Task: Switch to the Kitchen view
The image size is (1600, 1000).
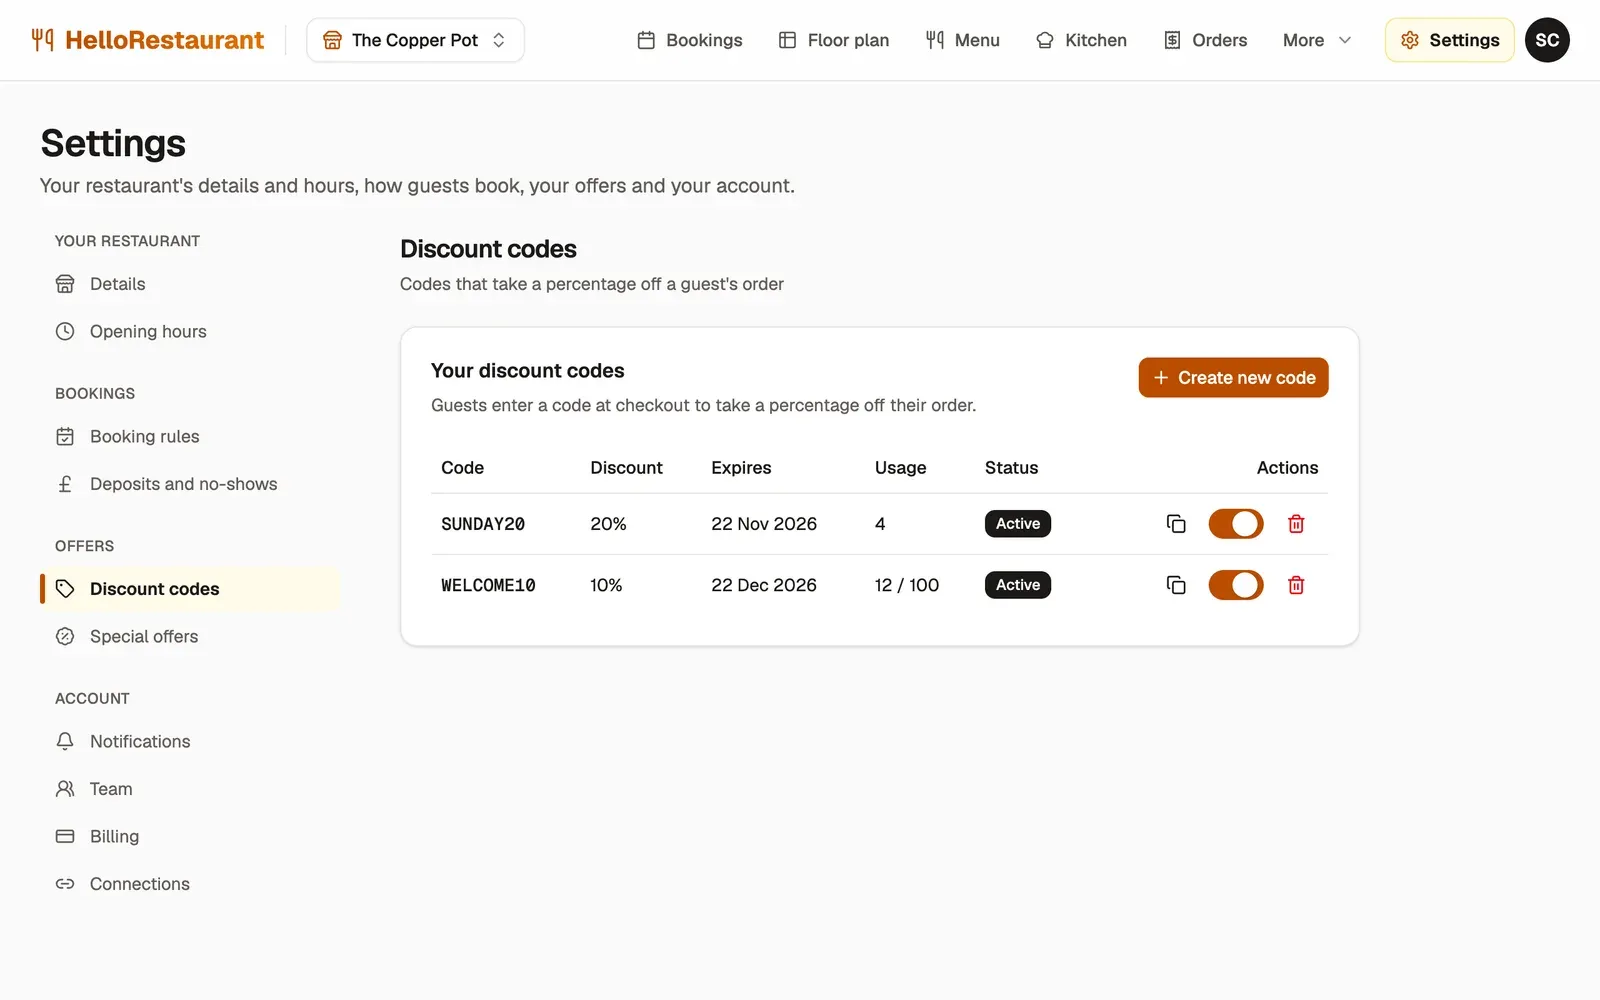Action: coord(1081,40)
